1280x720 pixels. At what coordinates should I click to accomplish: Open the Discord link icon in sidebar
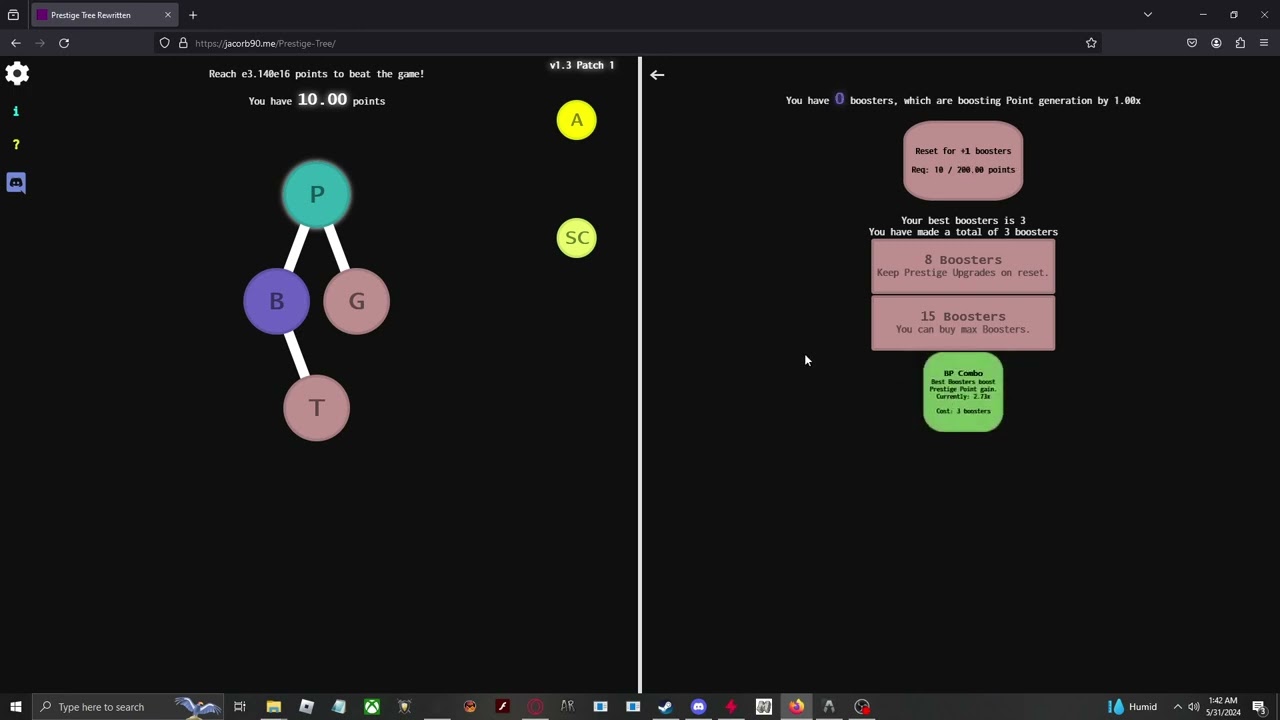(16, 183)
